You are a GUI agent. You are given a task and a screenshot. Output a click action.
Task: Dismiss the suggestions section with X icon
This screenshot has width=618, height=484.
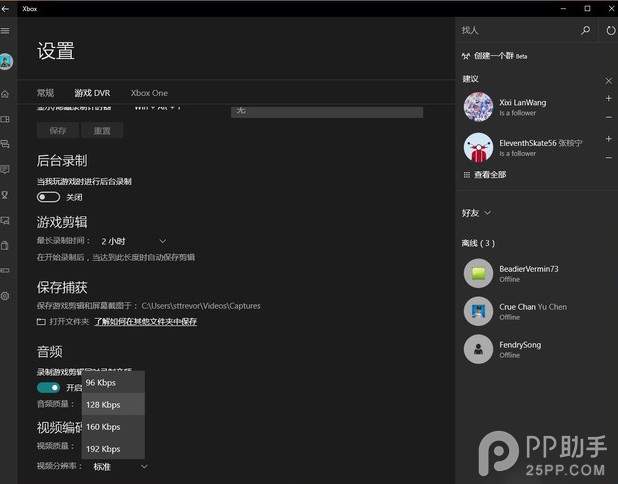point(609,80)
